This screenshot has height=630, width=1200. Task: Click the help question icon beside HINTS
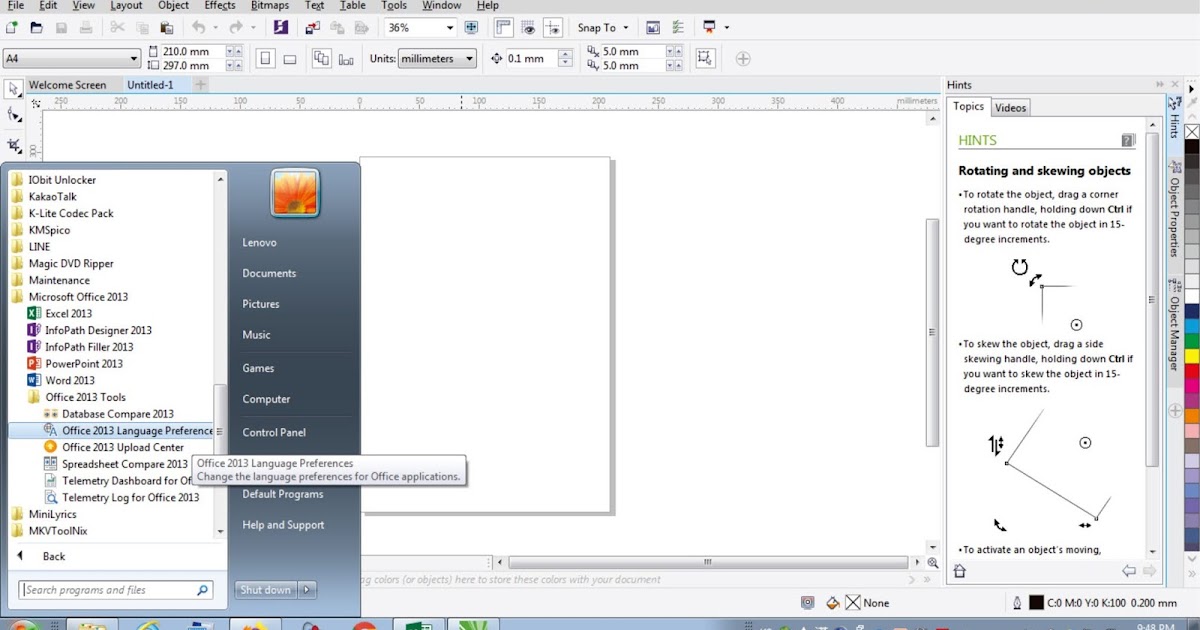pos(1128,141)
